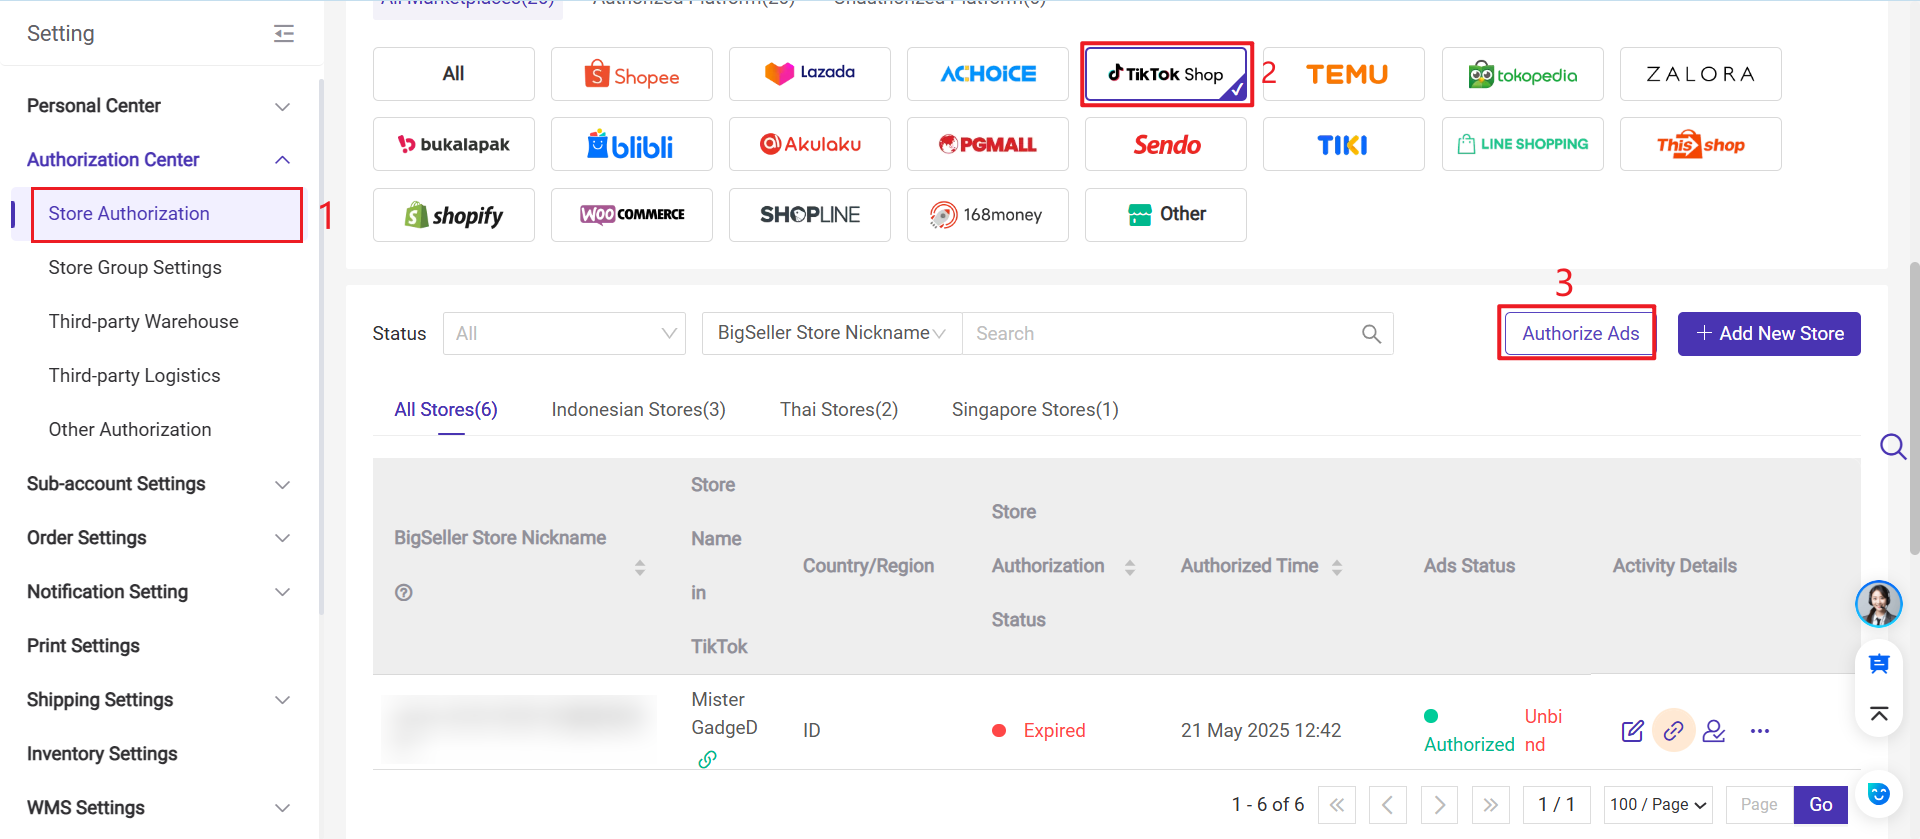Select the TEMU marketplace tile

click(x=1345, y=74)
